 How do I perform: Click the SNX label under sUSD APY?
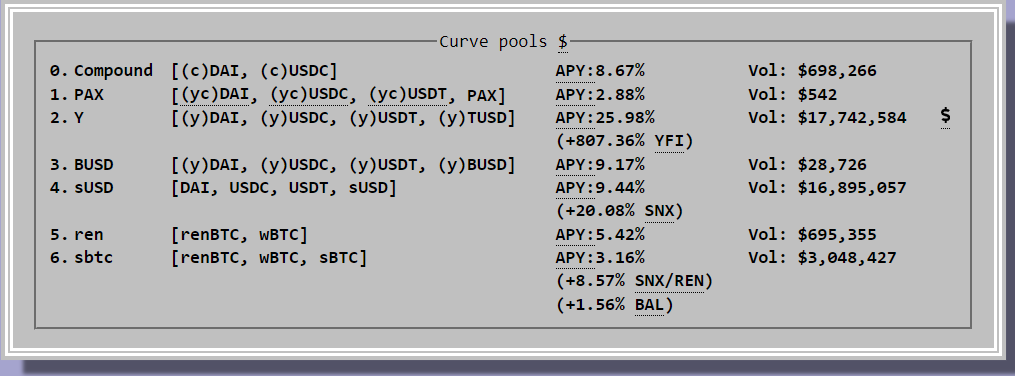[x=659, y=212]
